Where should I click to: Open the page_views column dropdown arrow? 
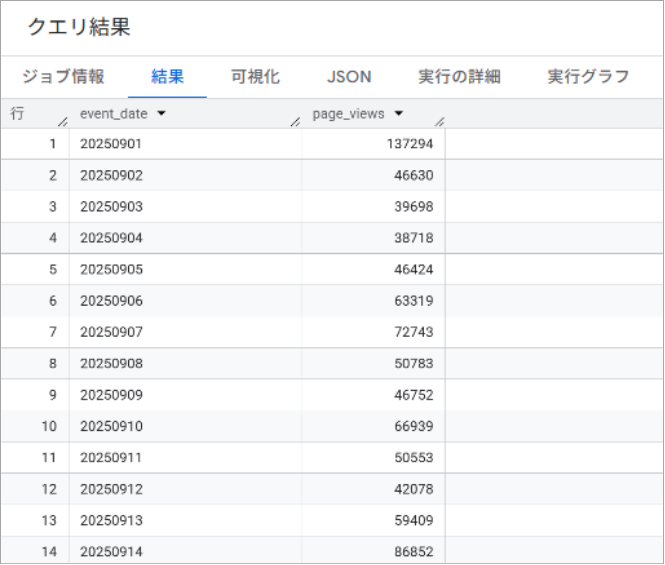point(399,114)
